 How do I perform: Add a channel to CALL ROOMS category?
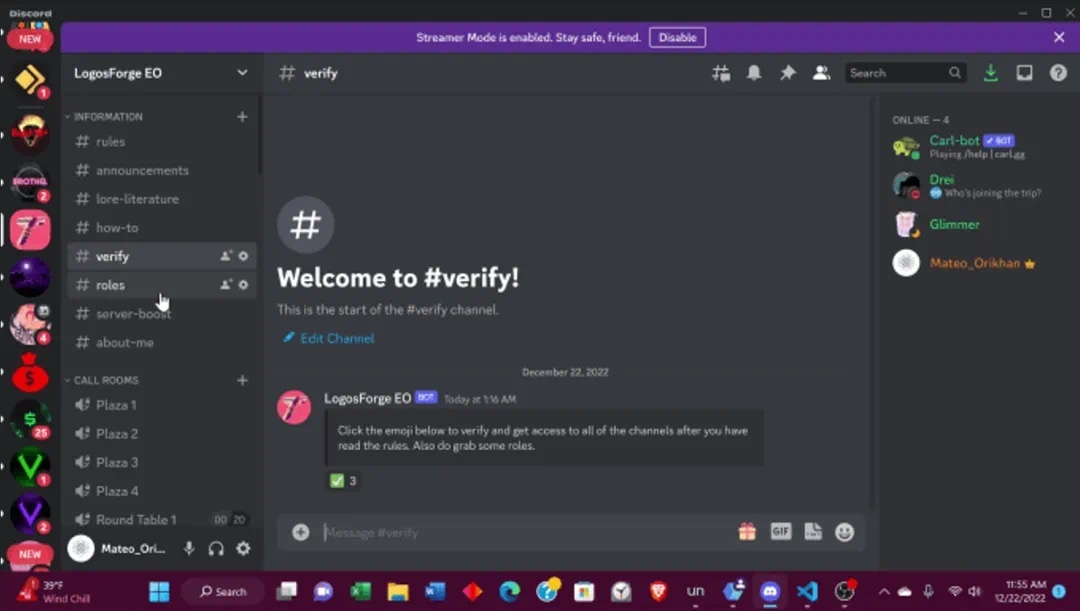tap(242, 380)
